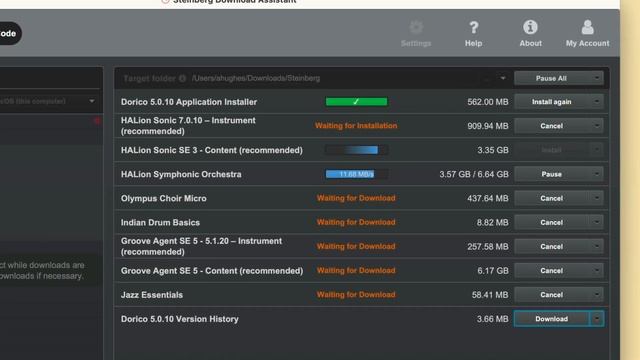
Task: Click Waiting for Installation status text
Action: click(356, 126)
